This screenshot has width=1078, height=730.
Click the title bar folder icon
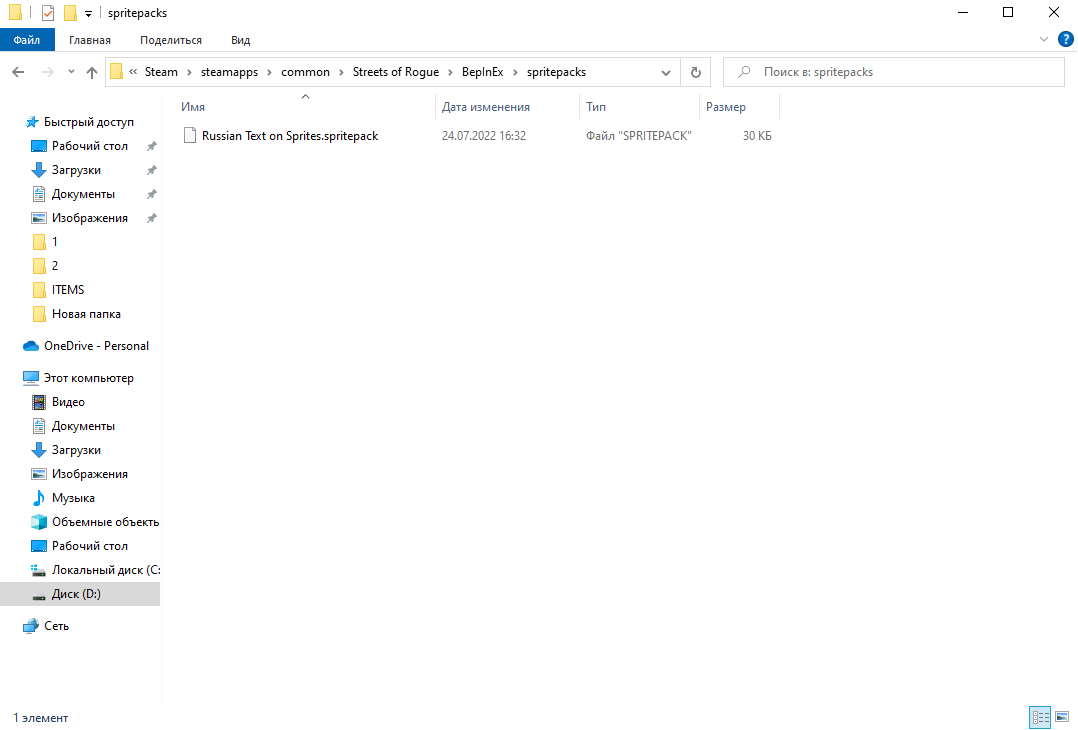coord(15,12)
